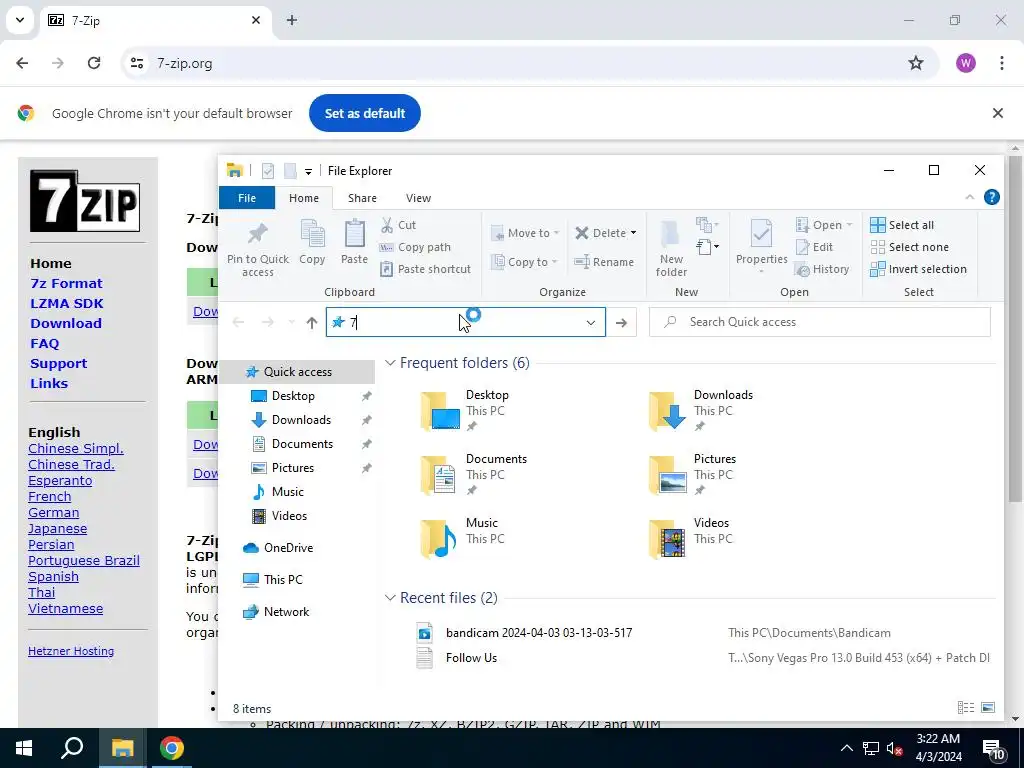Click Copy path command

click(415, 248)
